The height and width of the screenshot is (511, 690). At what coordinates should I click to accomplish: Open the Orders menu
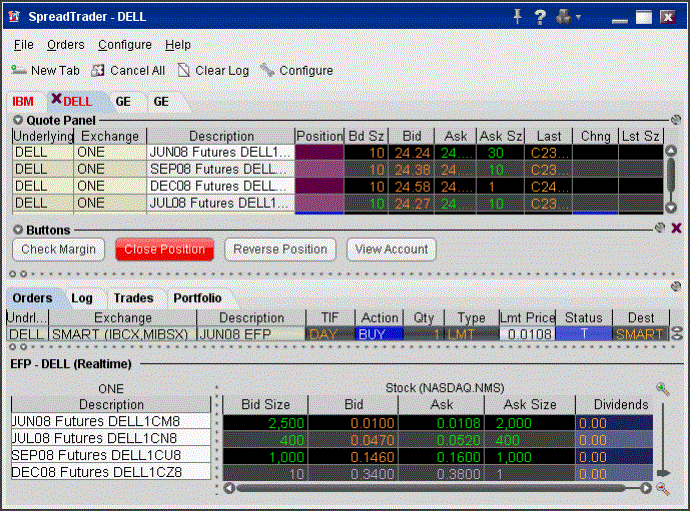click(66, 45)
